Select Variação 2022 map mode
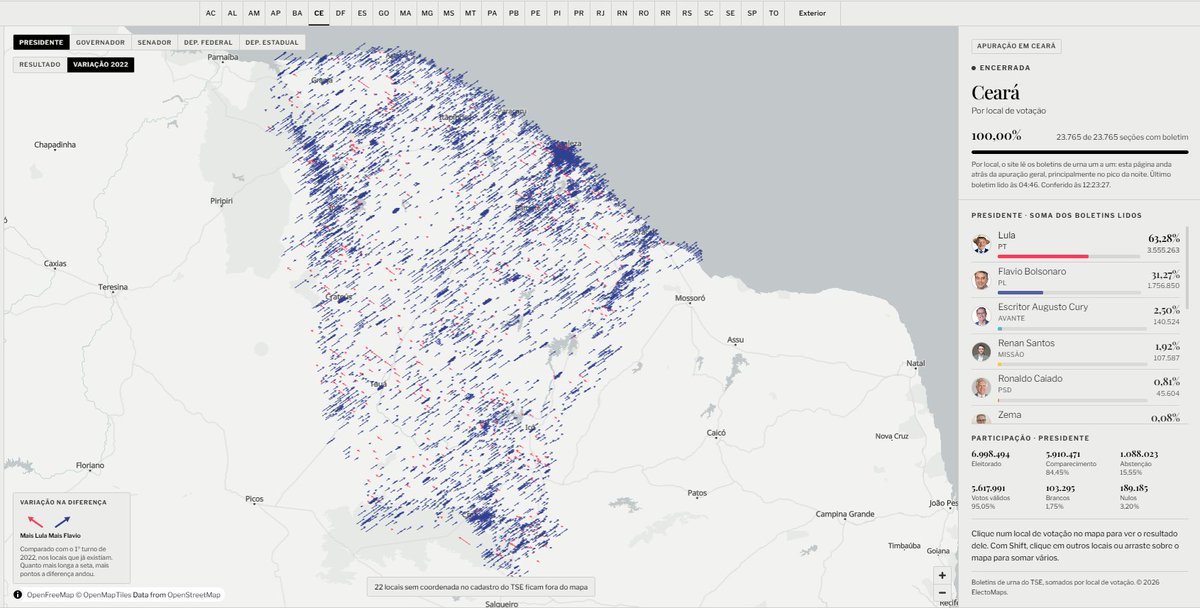 coord(100,64)
